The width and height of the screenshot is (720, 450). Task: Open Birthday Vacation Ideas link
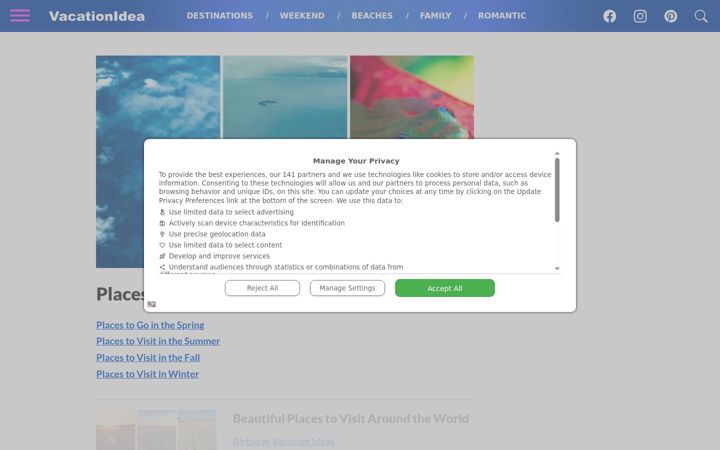(x=283, y=442)
